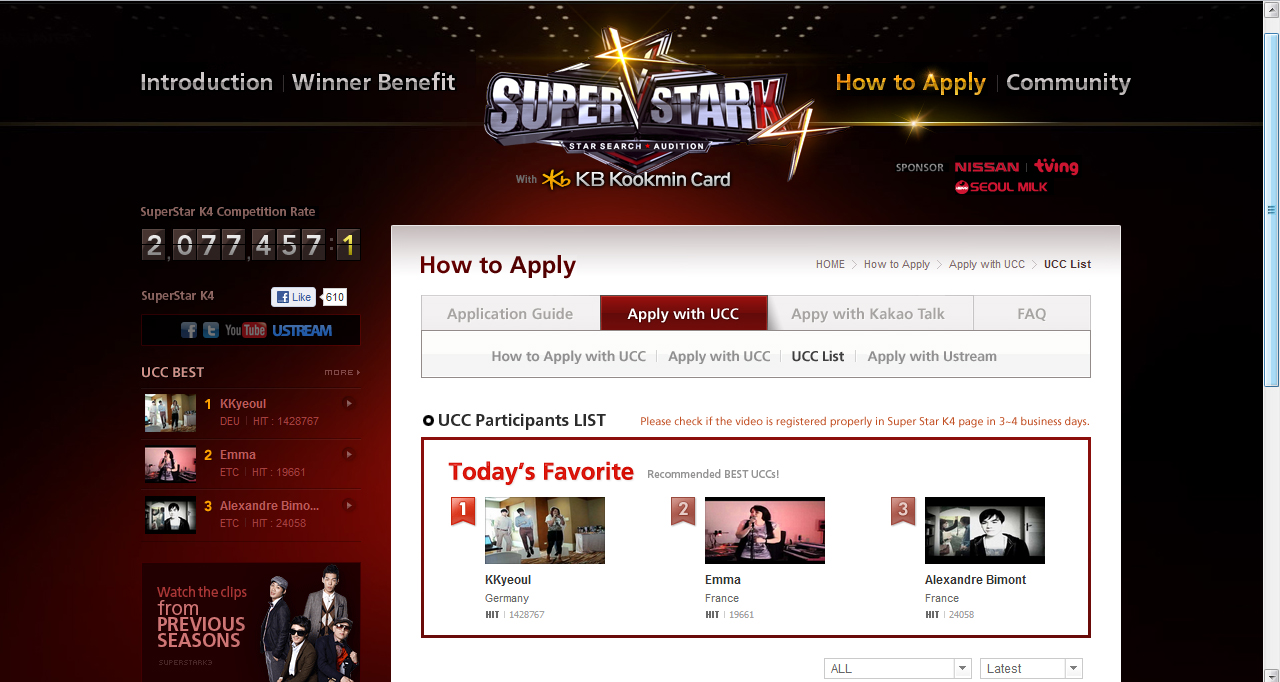Image resolution: width=1280 pixels, height=682 pixels.
Task: Open the Seoul Milk sponsor logo
Action: (1001, 187)
